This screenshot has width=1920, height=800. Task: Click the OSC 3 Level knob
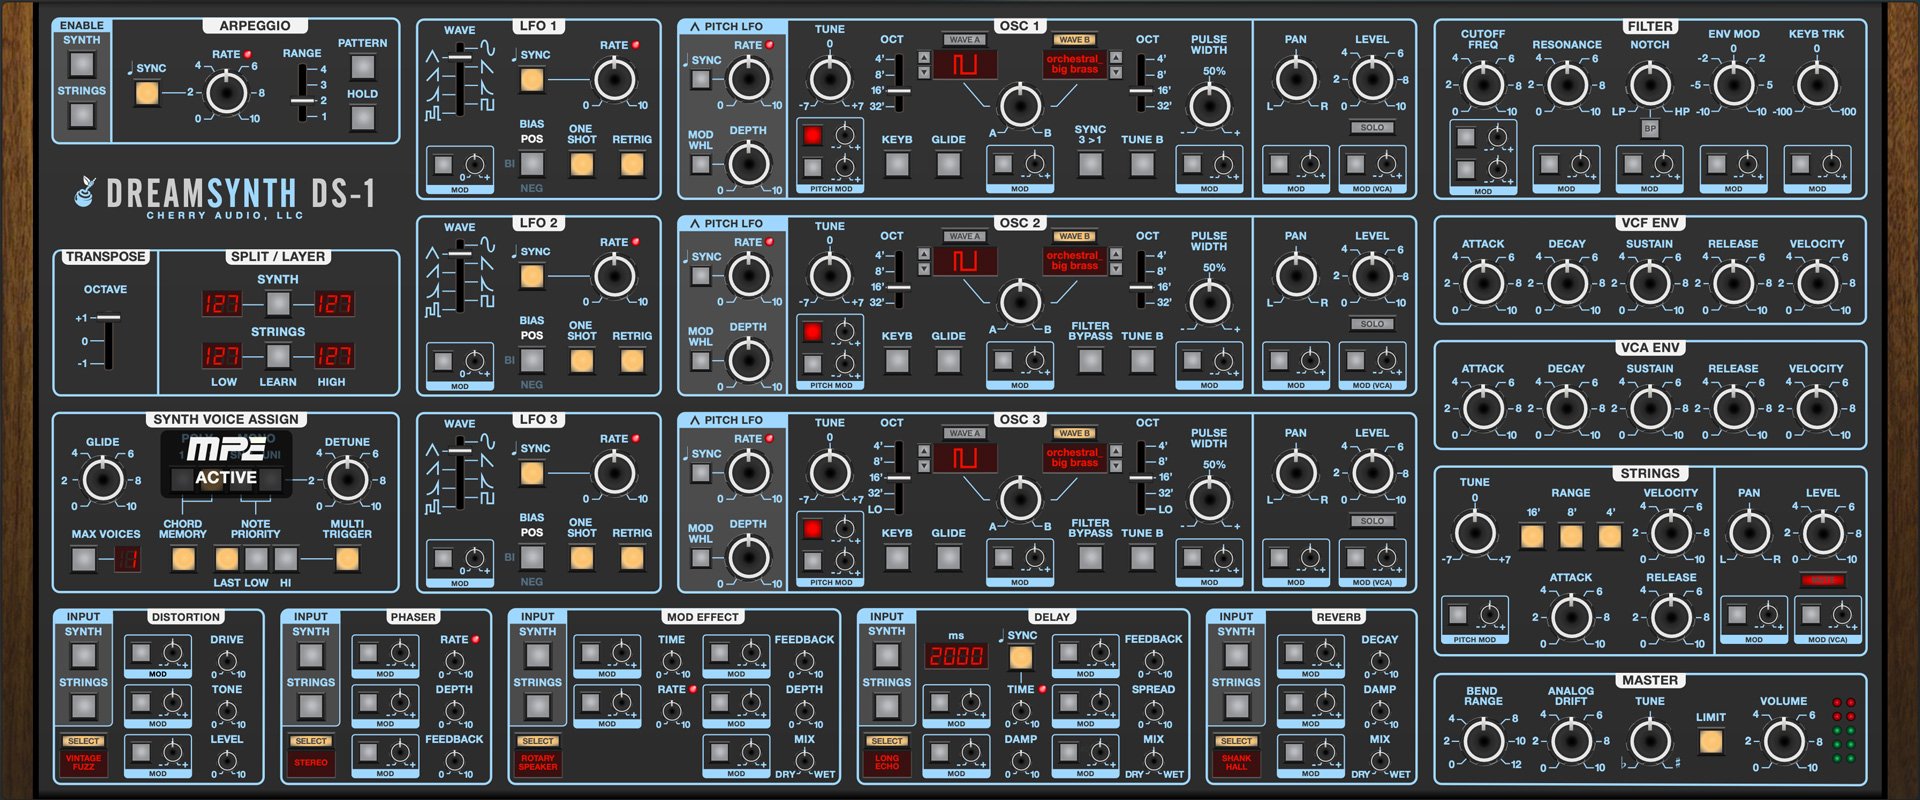click(x=1372, y=472)
